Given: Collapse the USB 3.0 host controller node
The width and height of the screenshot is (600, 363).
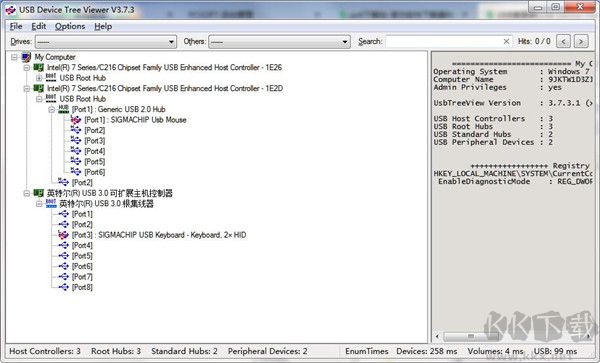Looking at the screenshot, I should [x=26, y=193].
